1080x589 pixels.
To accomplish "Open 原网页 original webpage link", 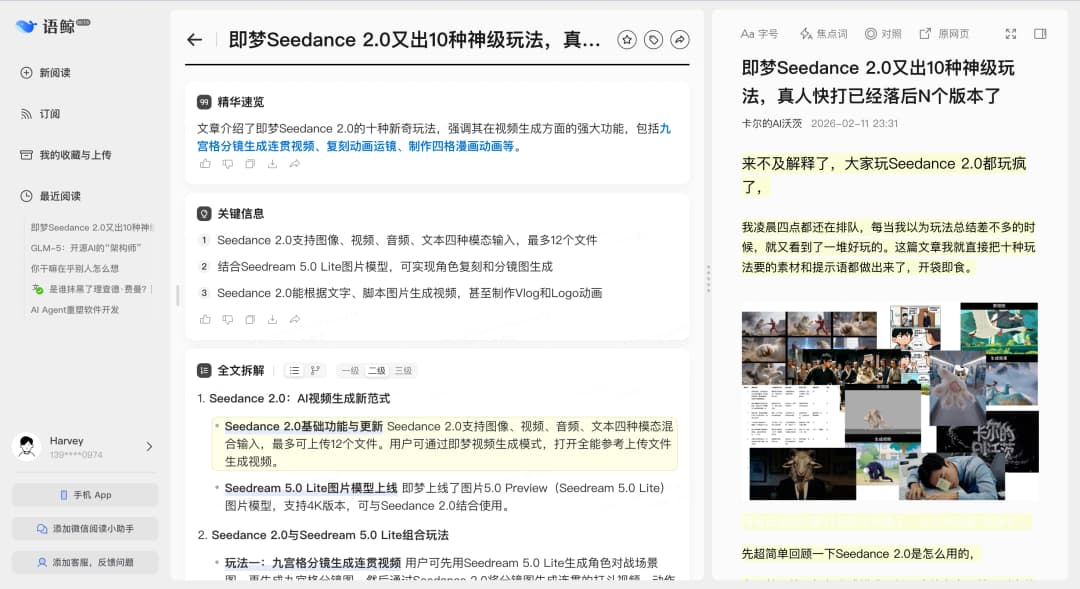I will pos(944,34).
